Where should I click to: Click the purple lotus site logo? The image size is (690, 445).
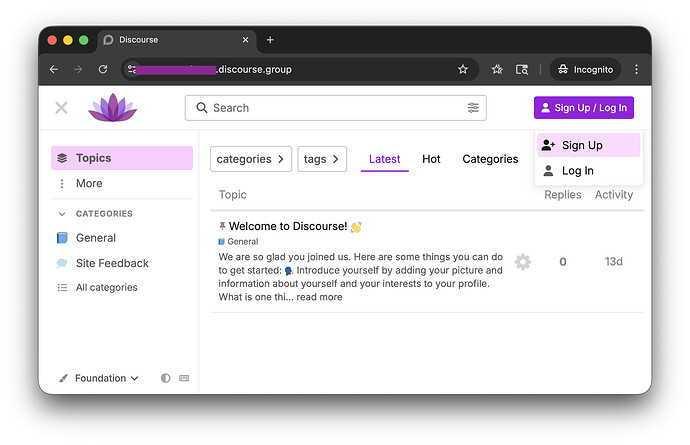coord(113,107)
